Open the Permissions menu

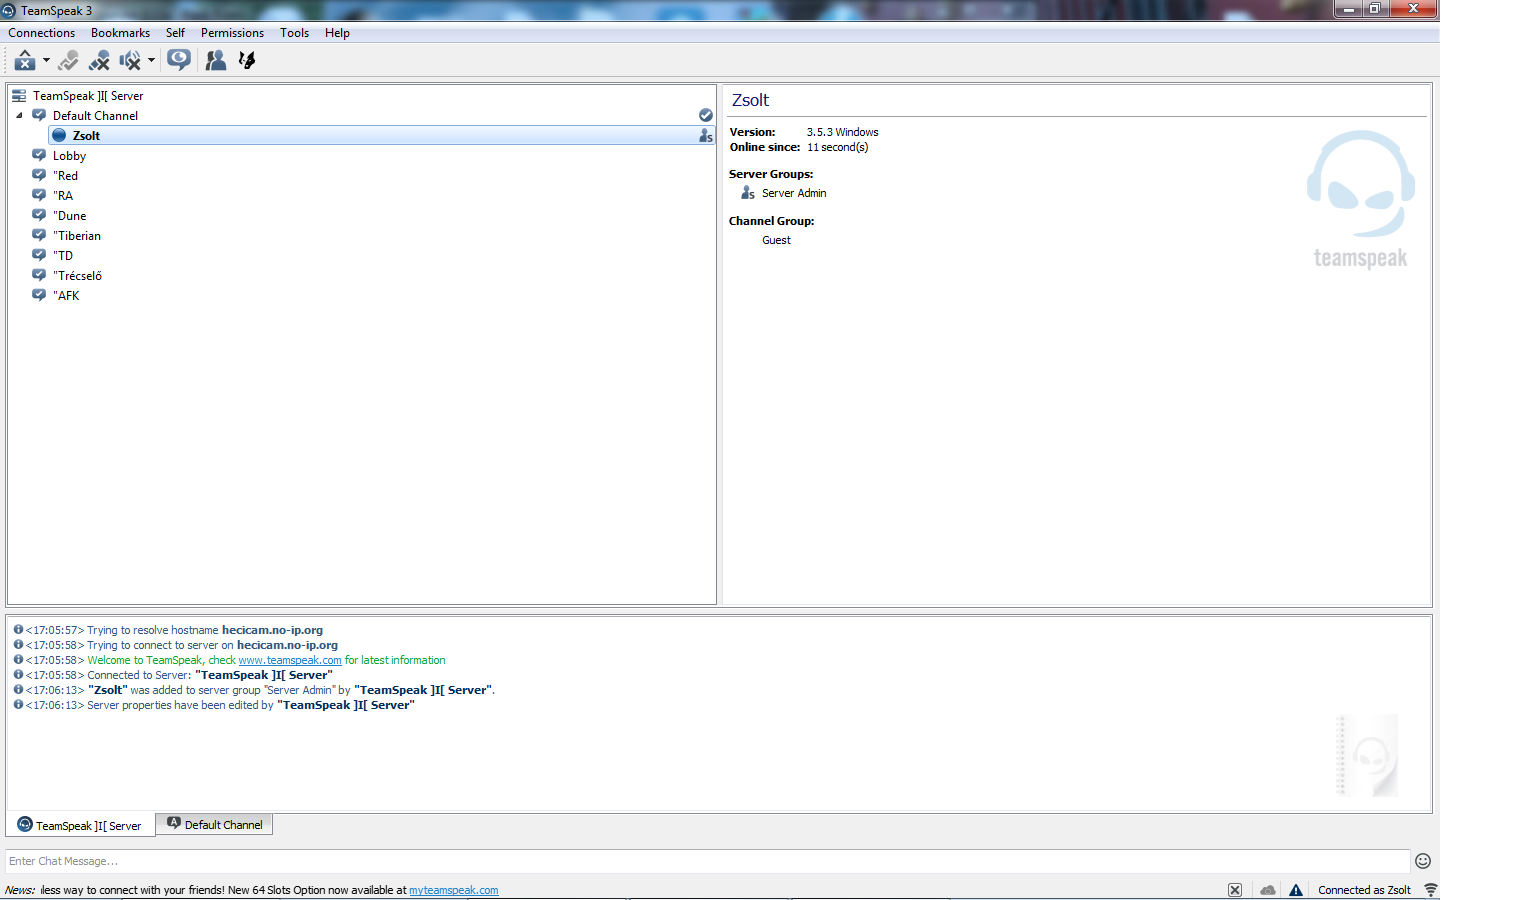click(232, 33)
